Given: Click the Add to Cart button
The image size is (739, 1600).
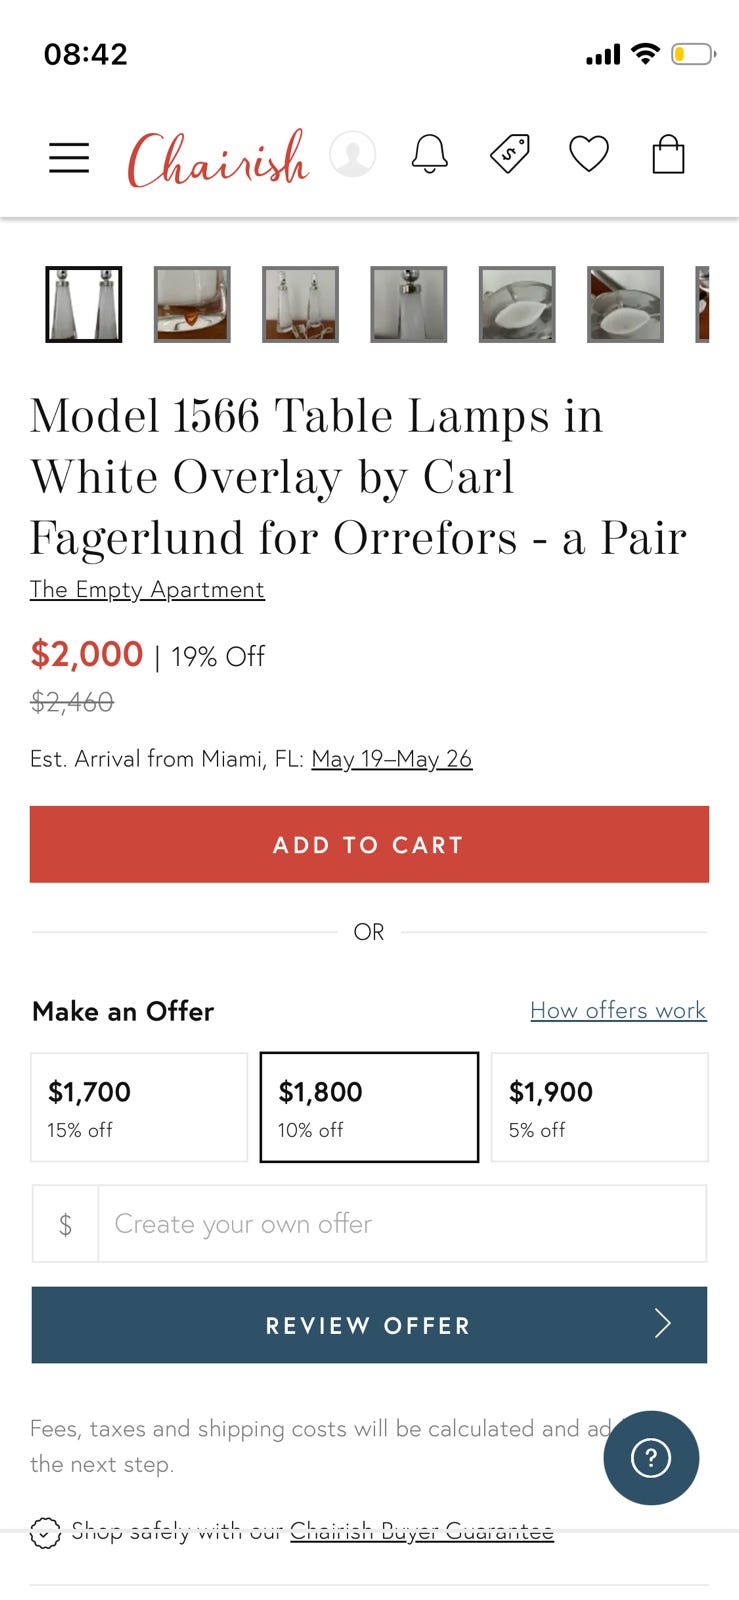Looking at the screenshot, I should click(369, 844).
